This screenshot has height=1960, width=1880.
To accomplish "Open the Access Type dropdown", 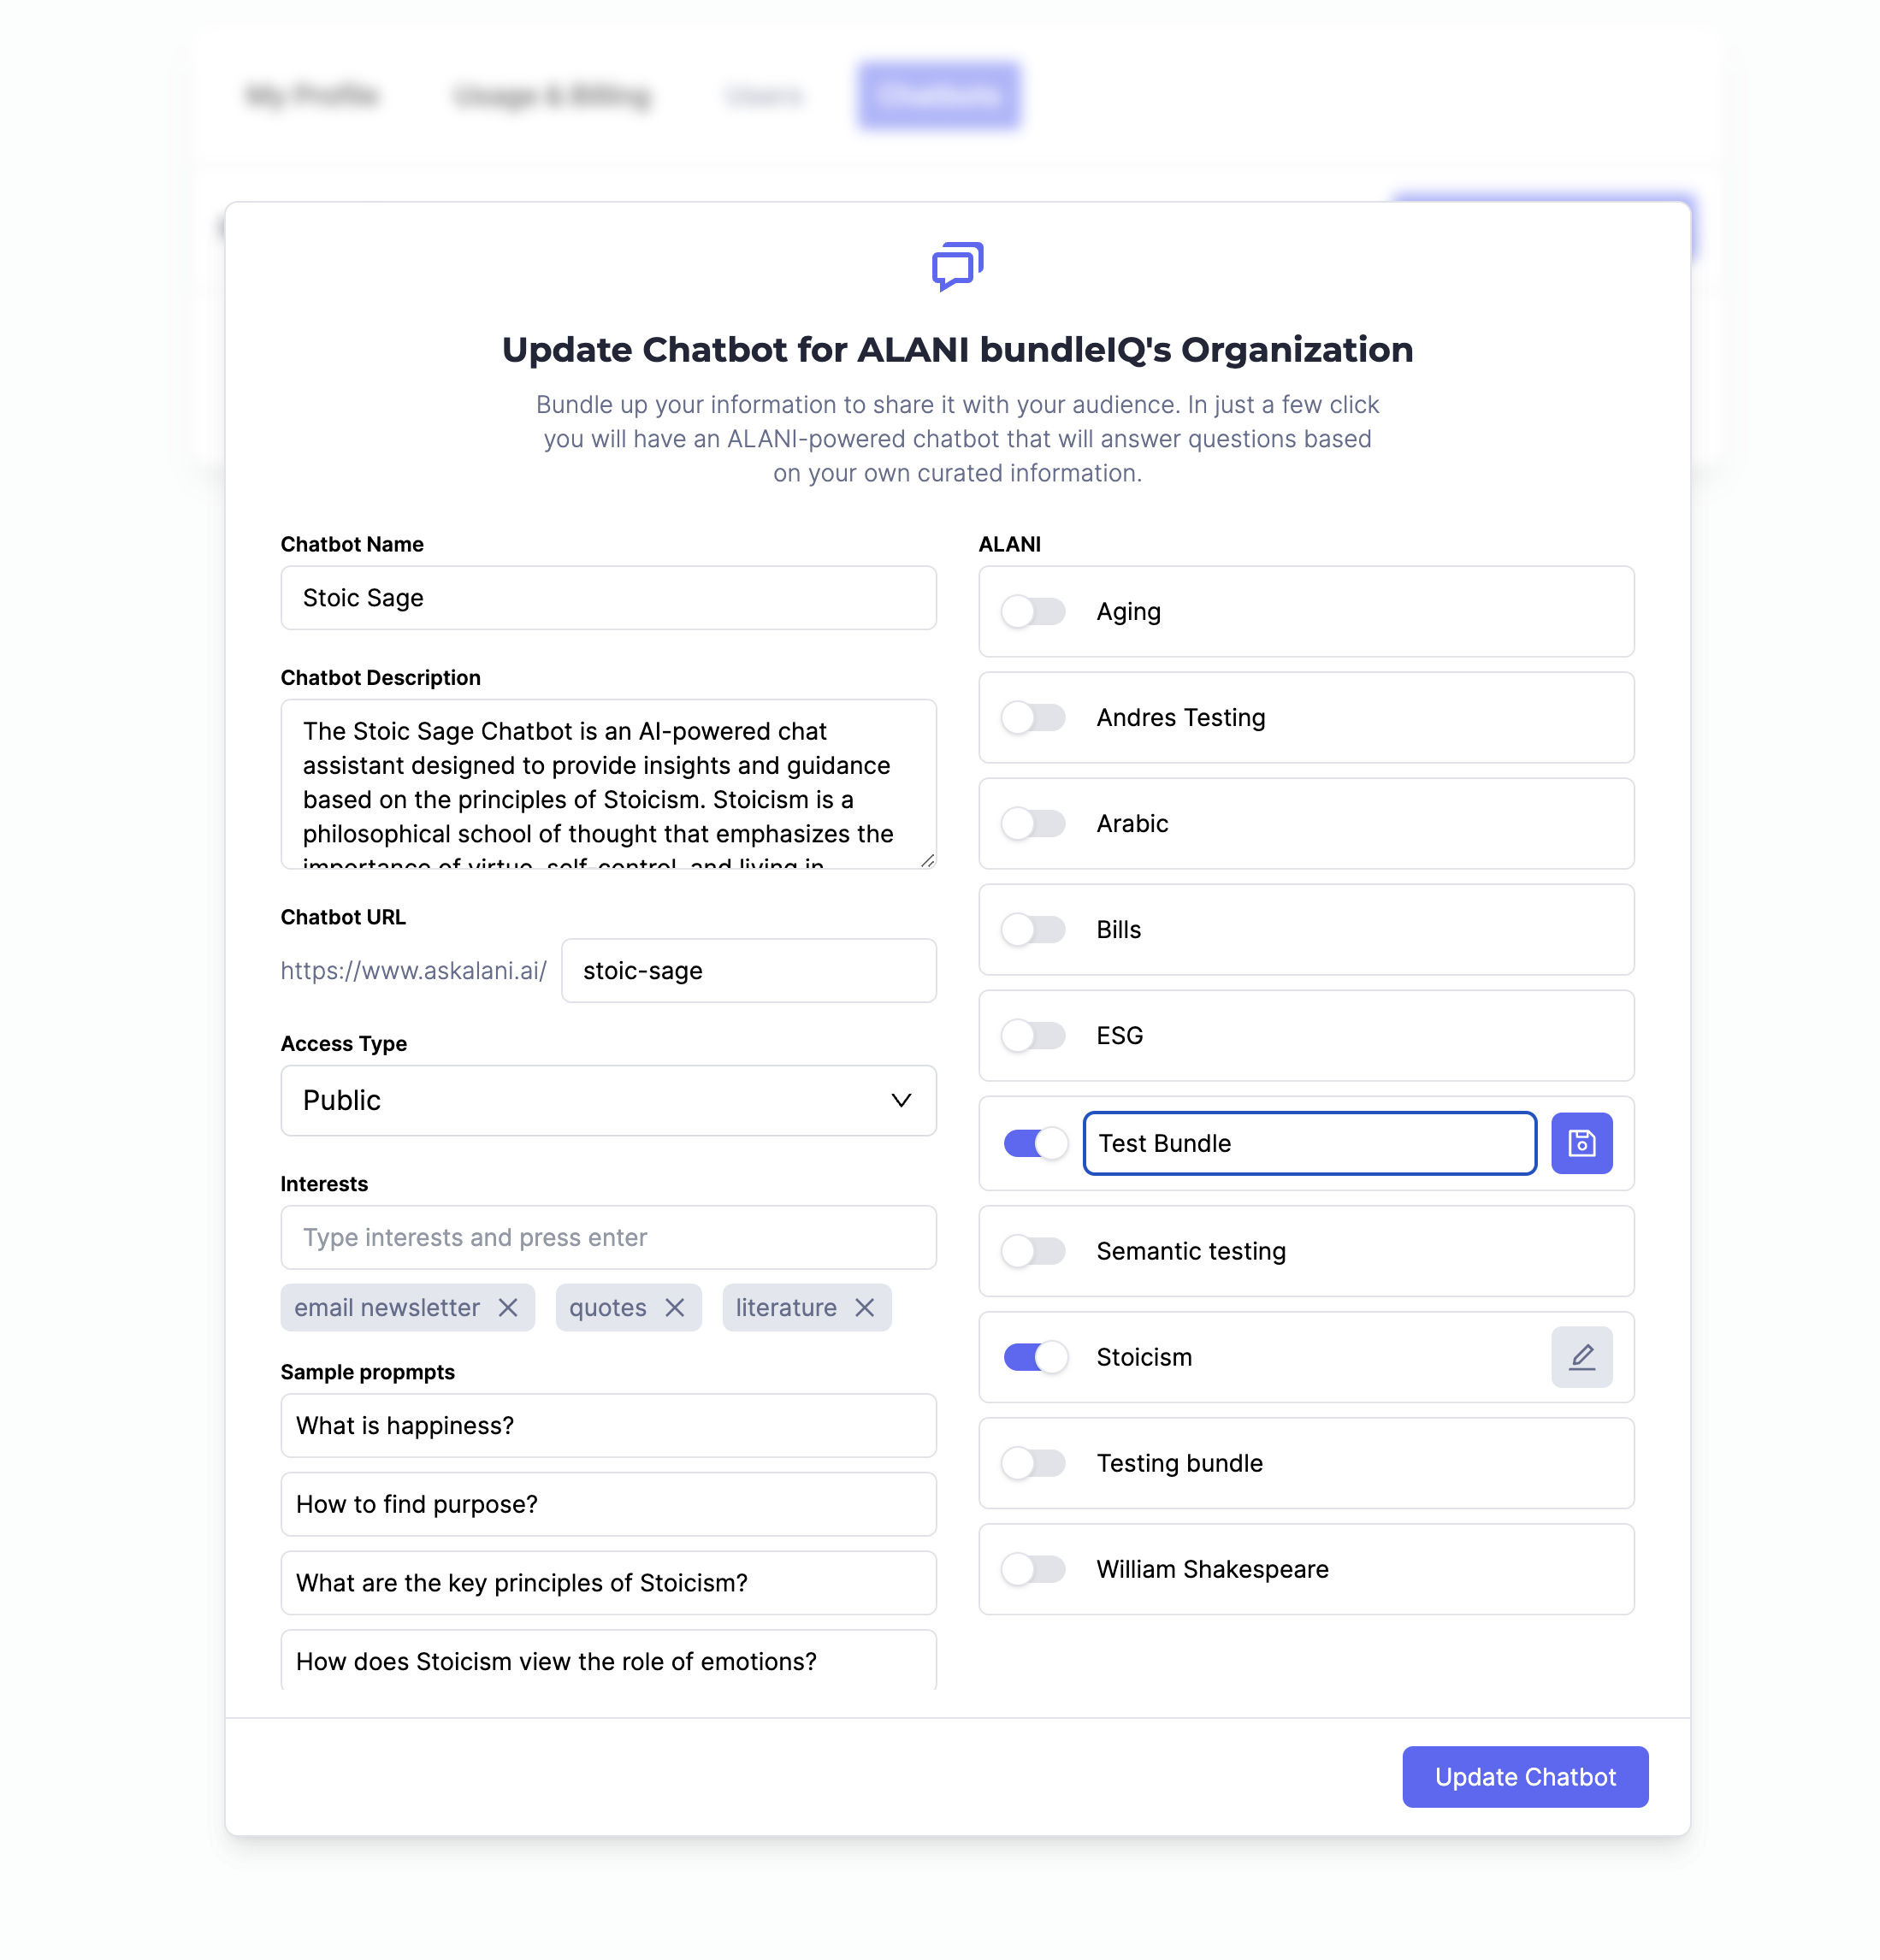I will (x=608, y=1100).
